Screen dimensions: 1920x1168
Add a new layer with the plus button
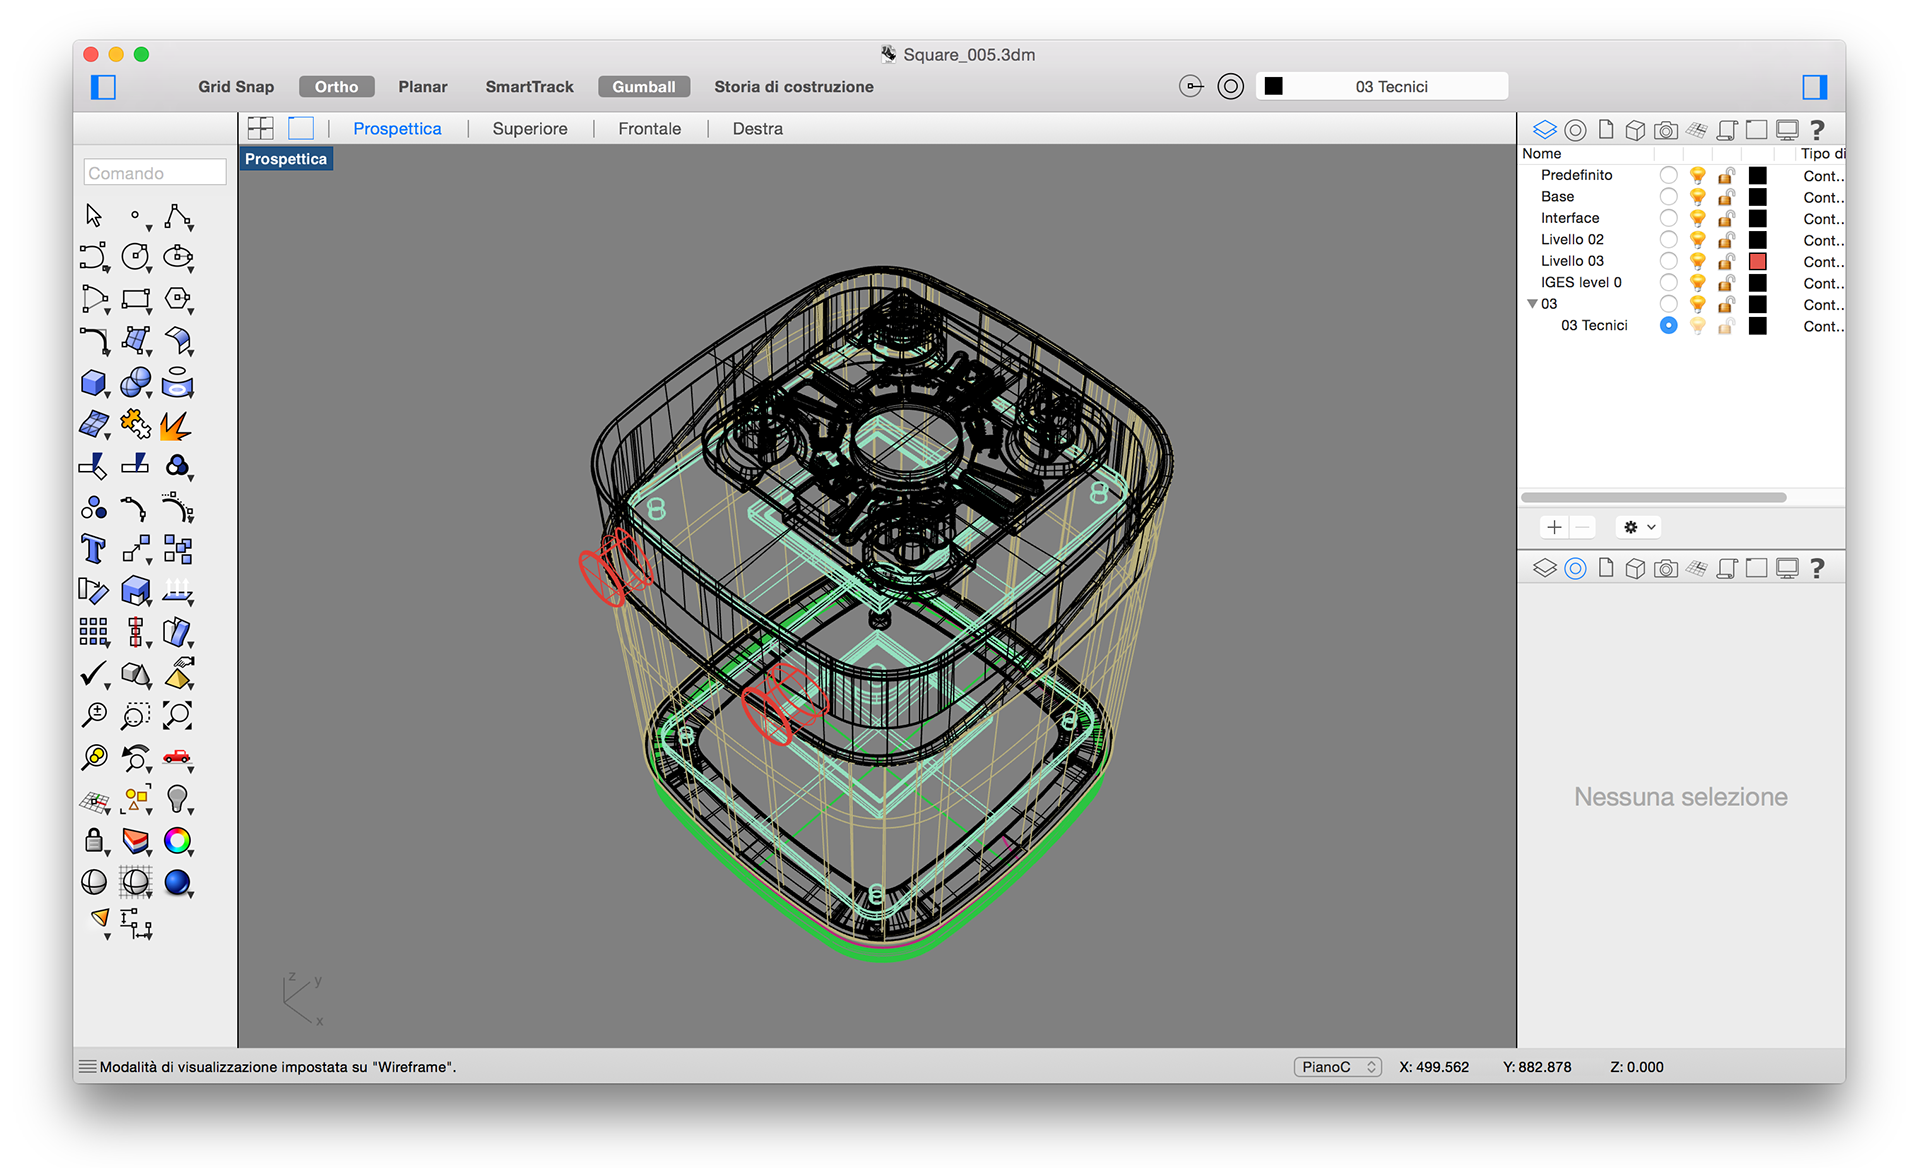(1554, 526)
